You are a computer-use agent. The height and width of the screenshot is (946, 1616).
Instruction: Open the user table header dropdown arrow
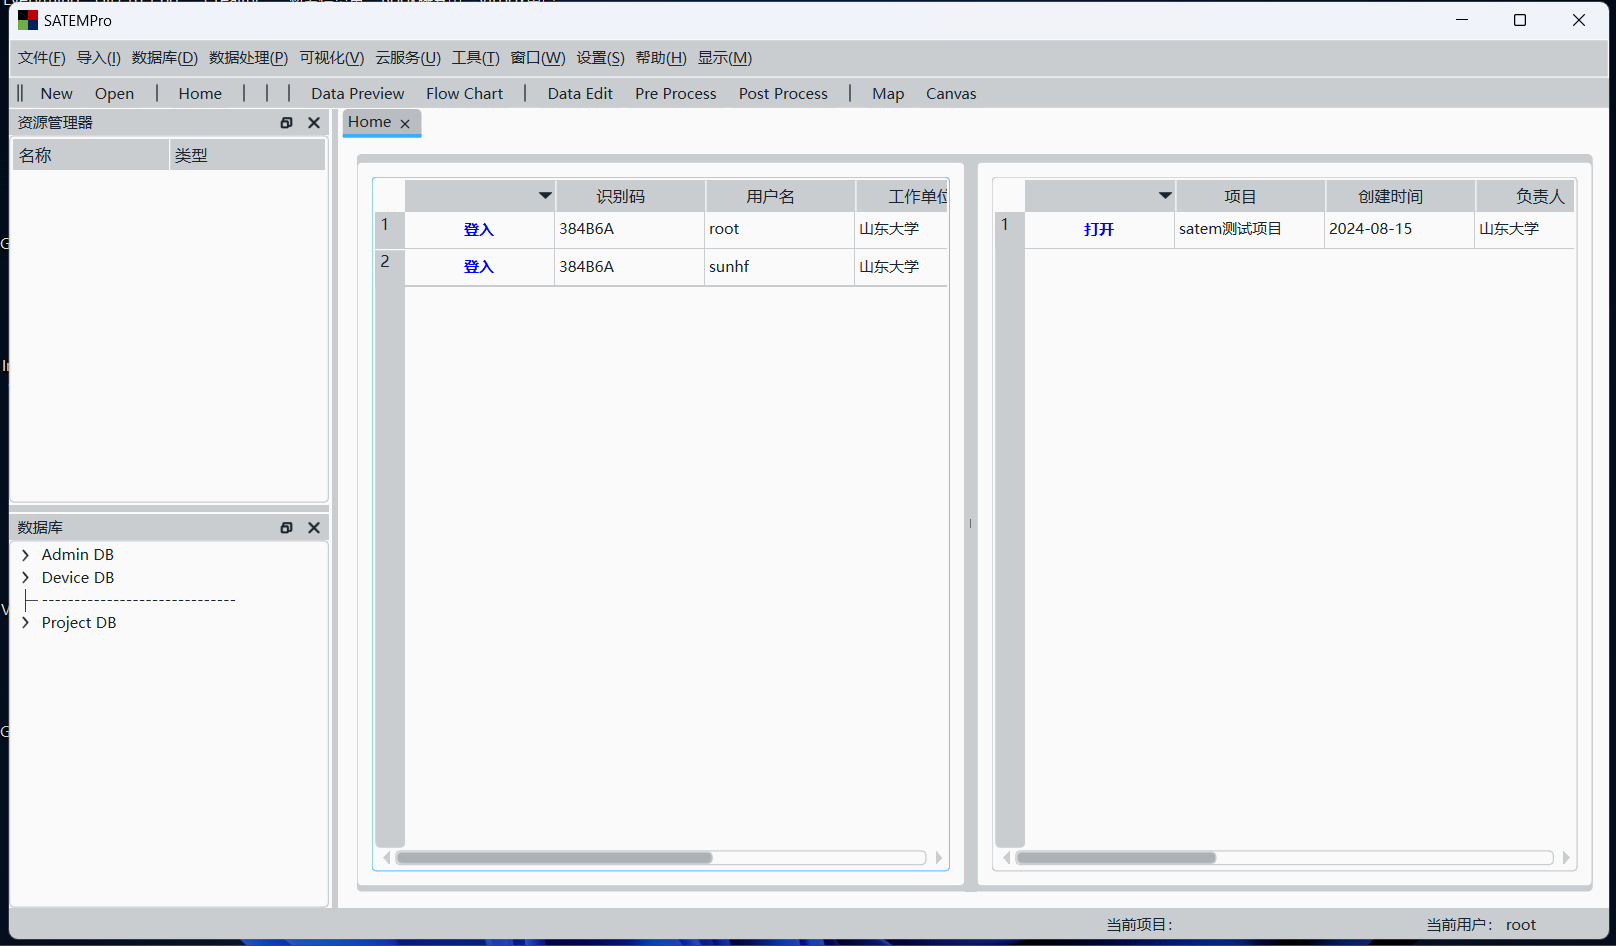545,196
